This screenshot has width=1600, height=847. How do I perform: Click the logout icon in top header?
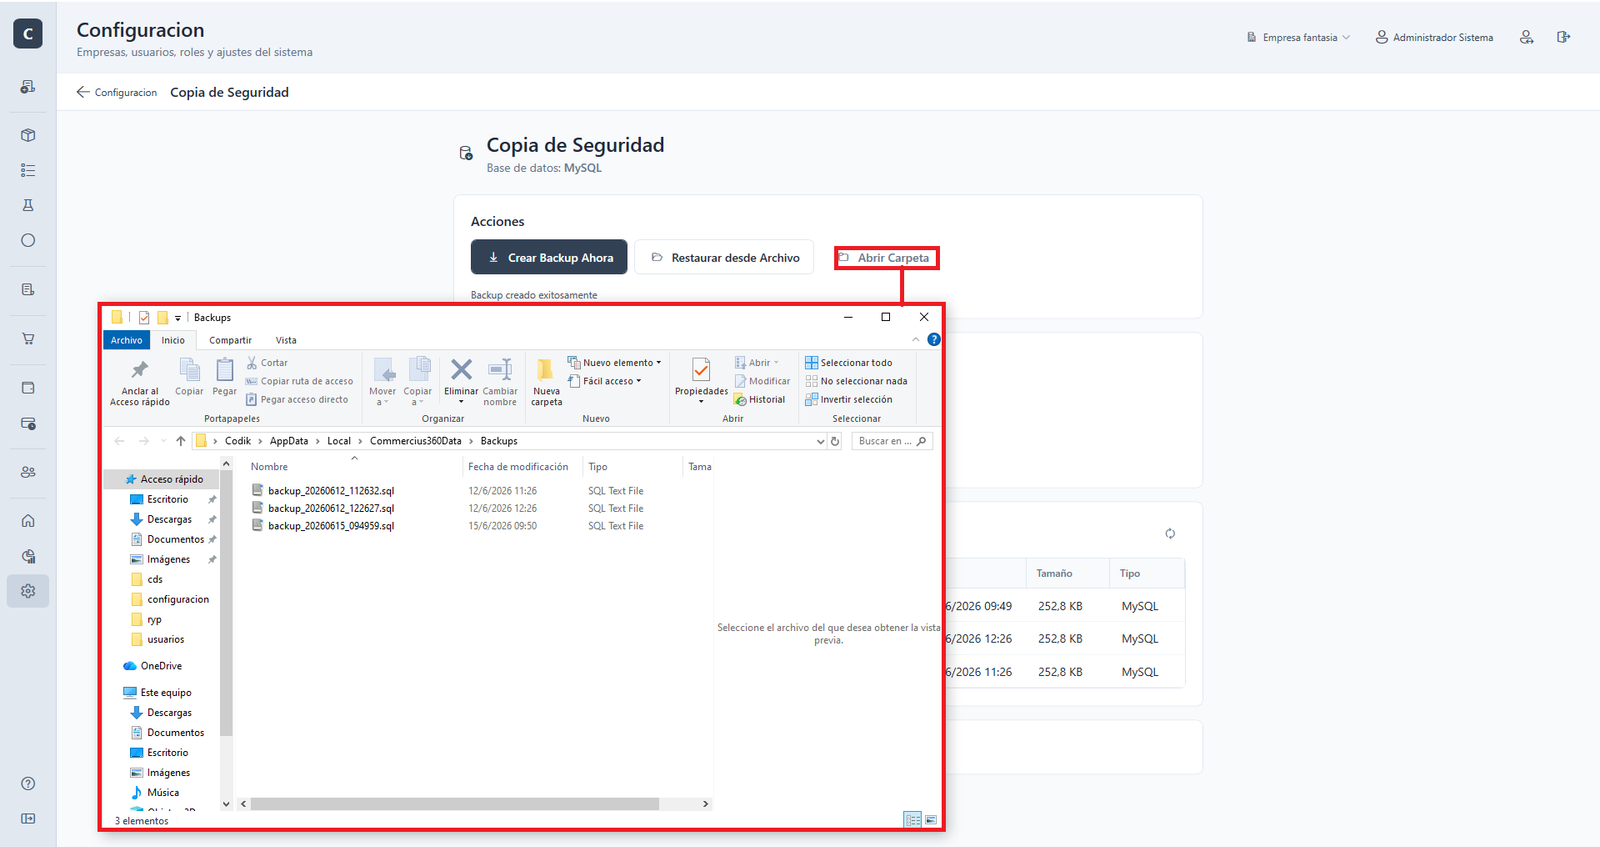pos(1563,37)
